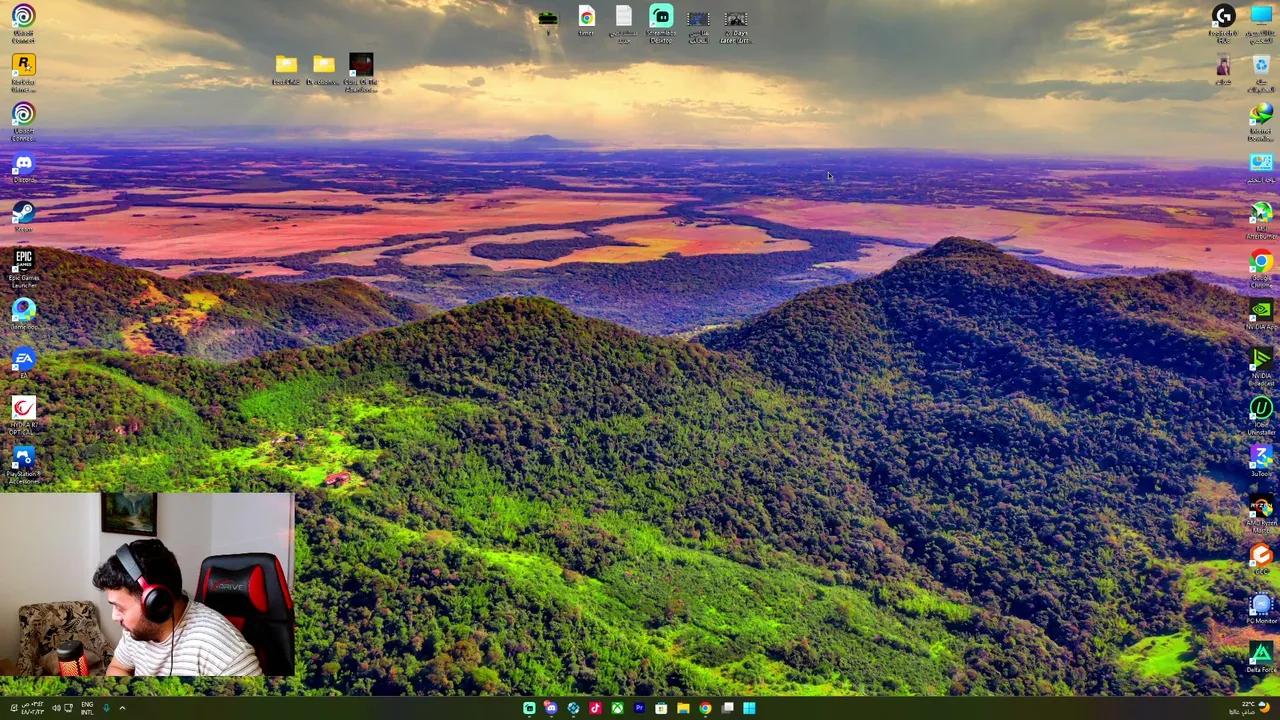Open Adobe Premiere Pro from the taskbar

pyautogui.click(x=639, y=708)
